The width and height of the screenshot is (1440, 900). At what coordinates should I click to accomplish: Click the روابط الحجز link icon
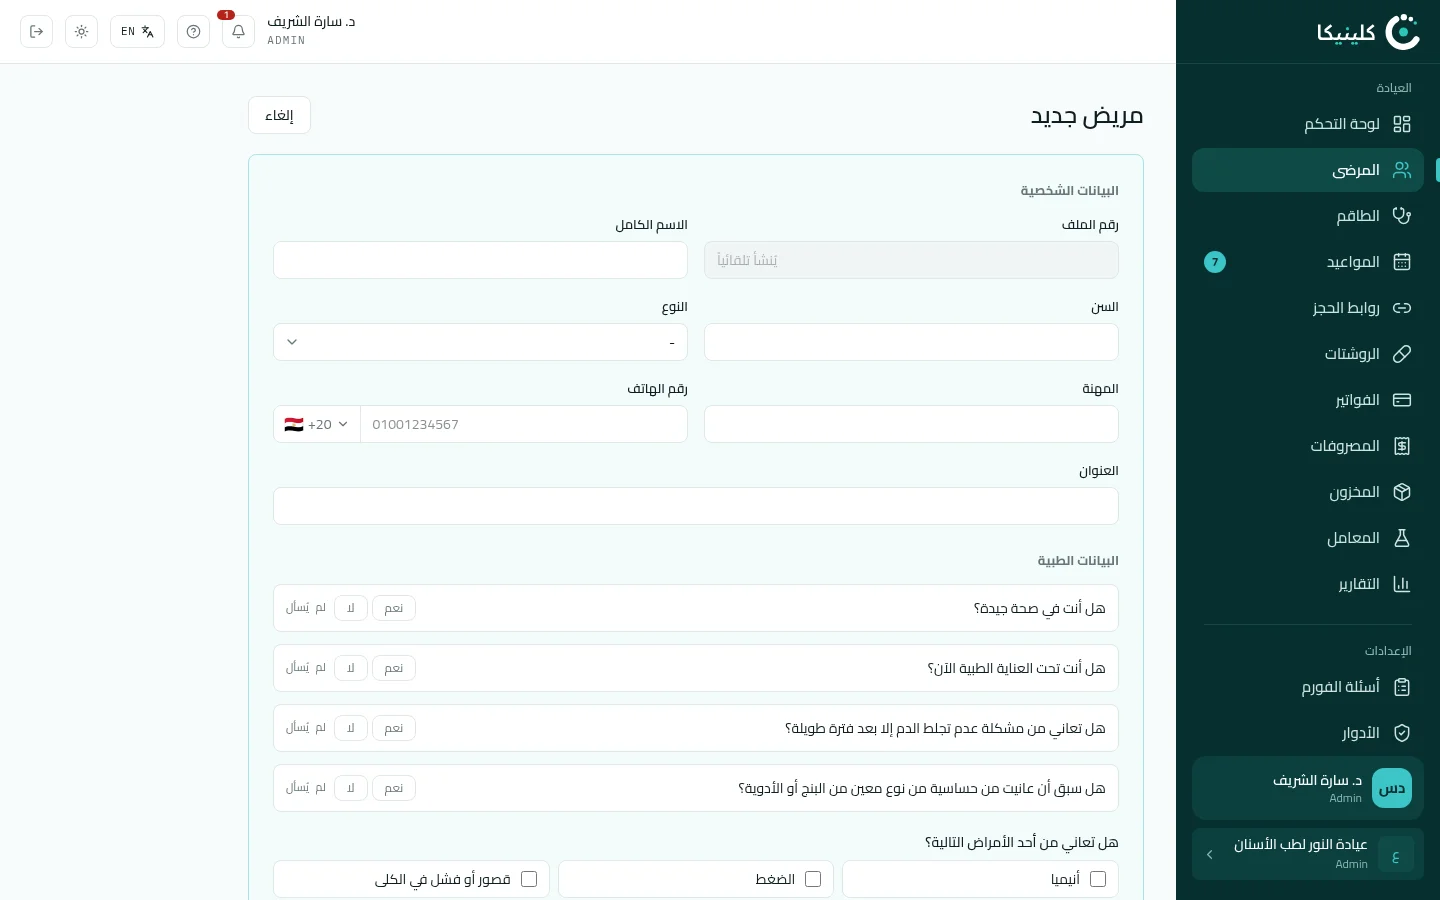coord(1402,308)
